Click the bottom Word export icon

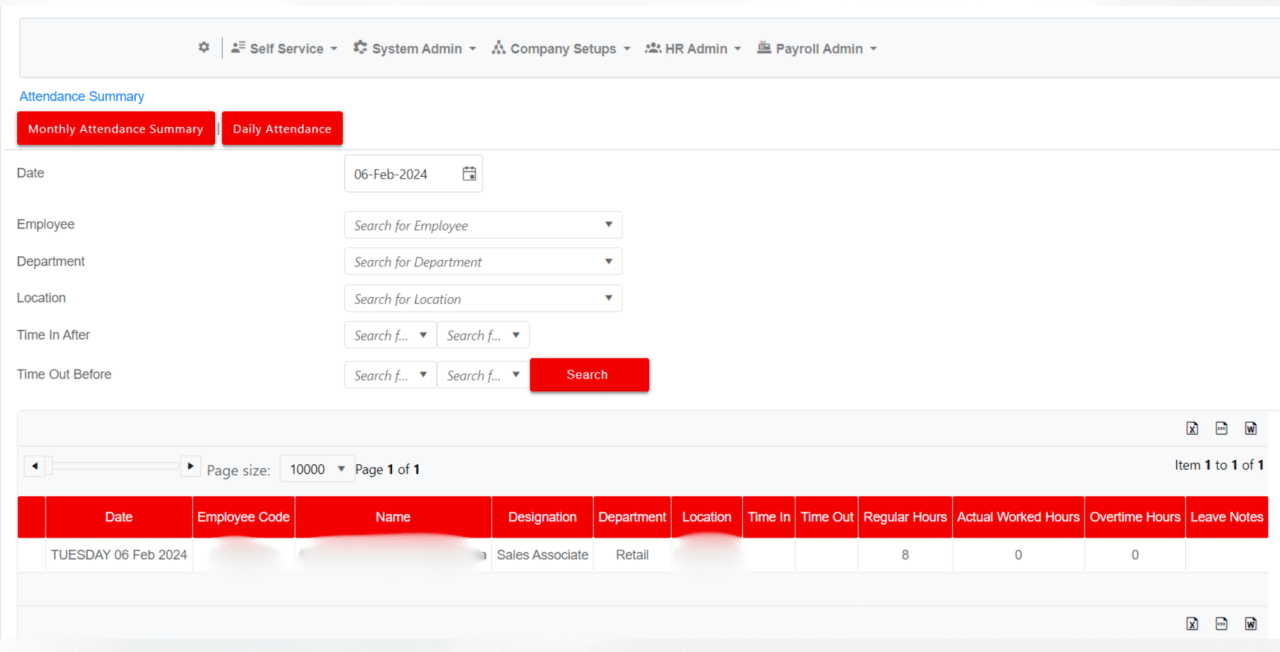click(1250, 623)
